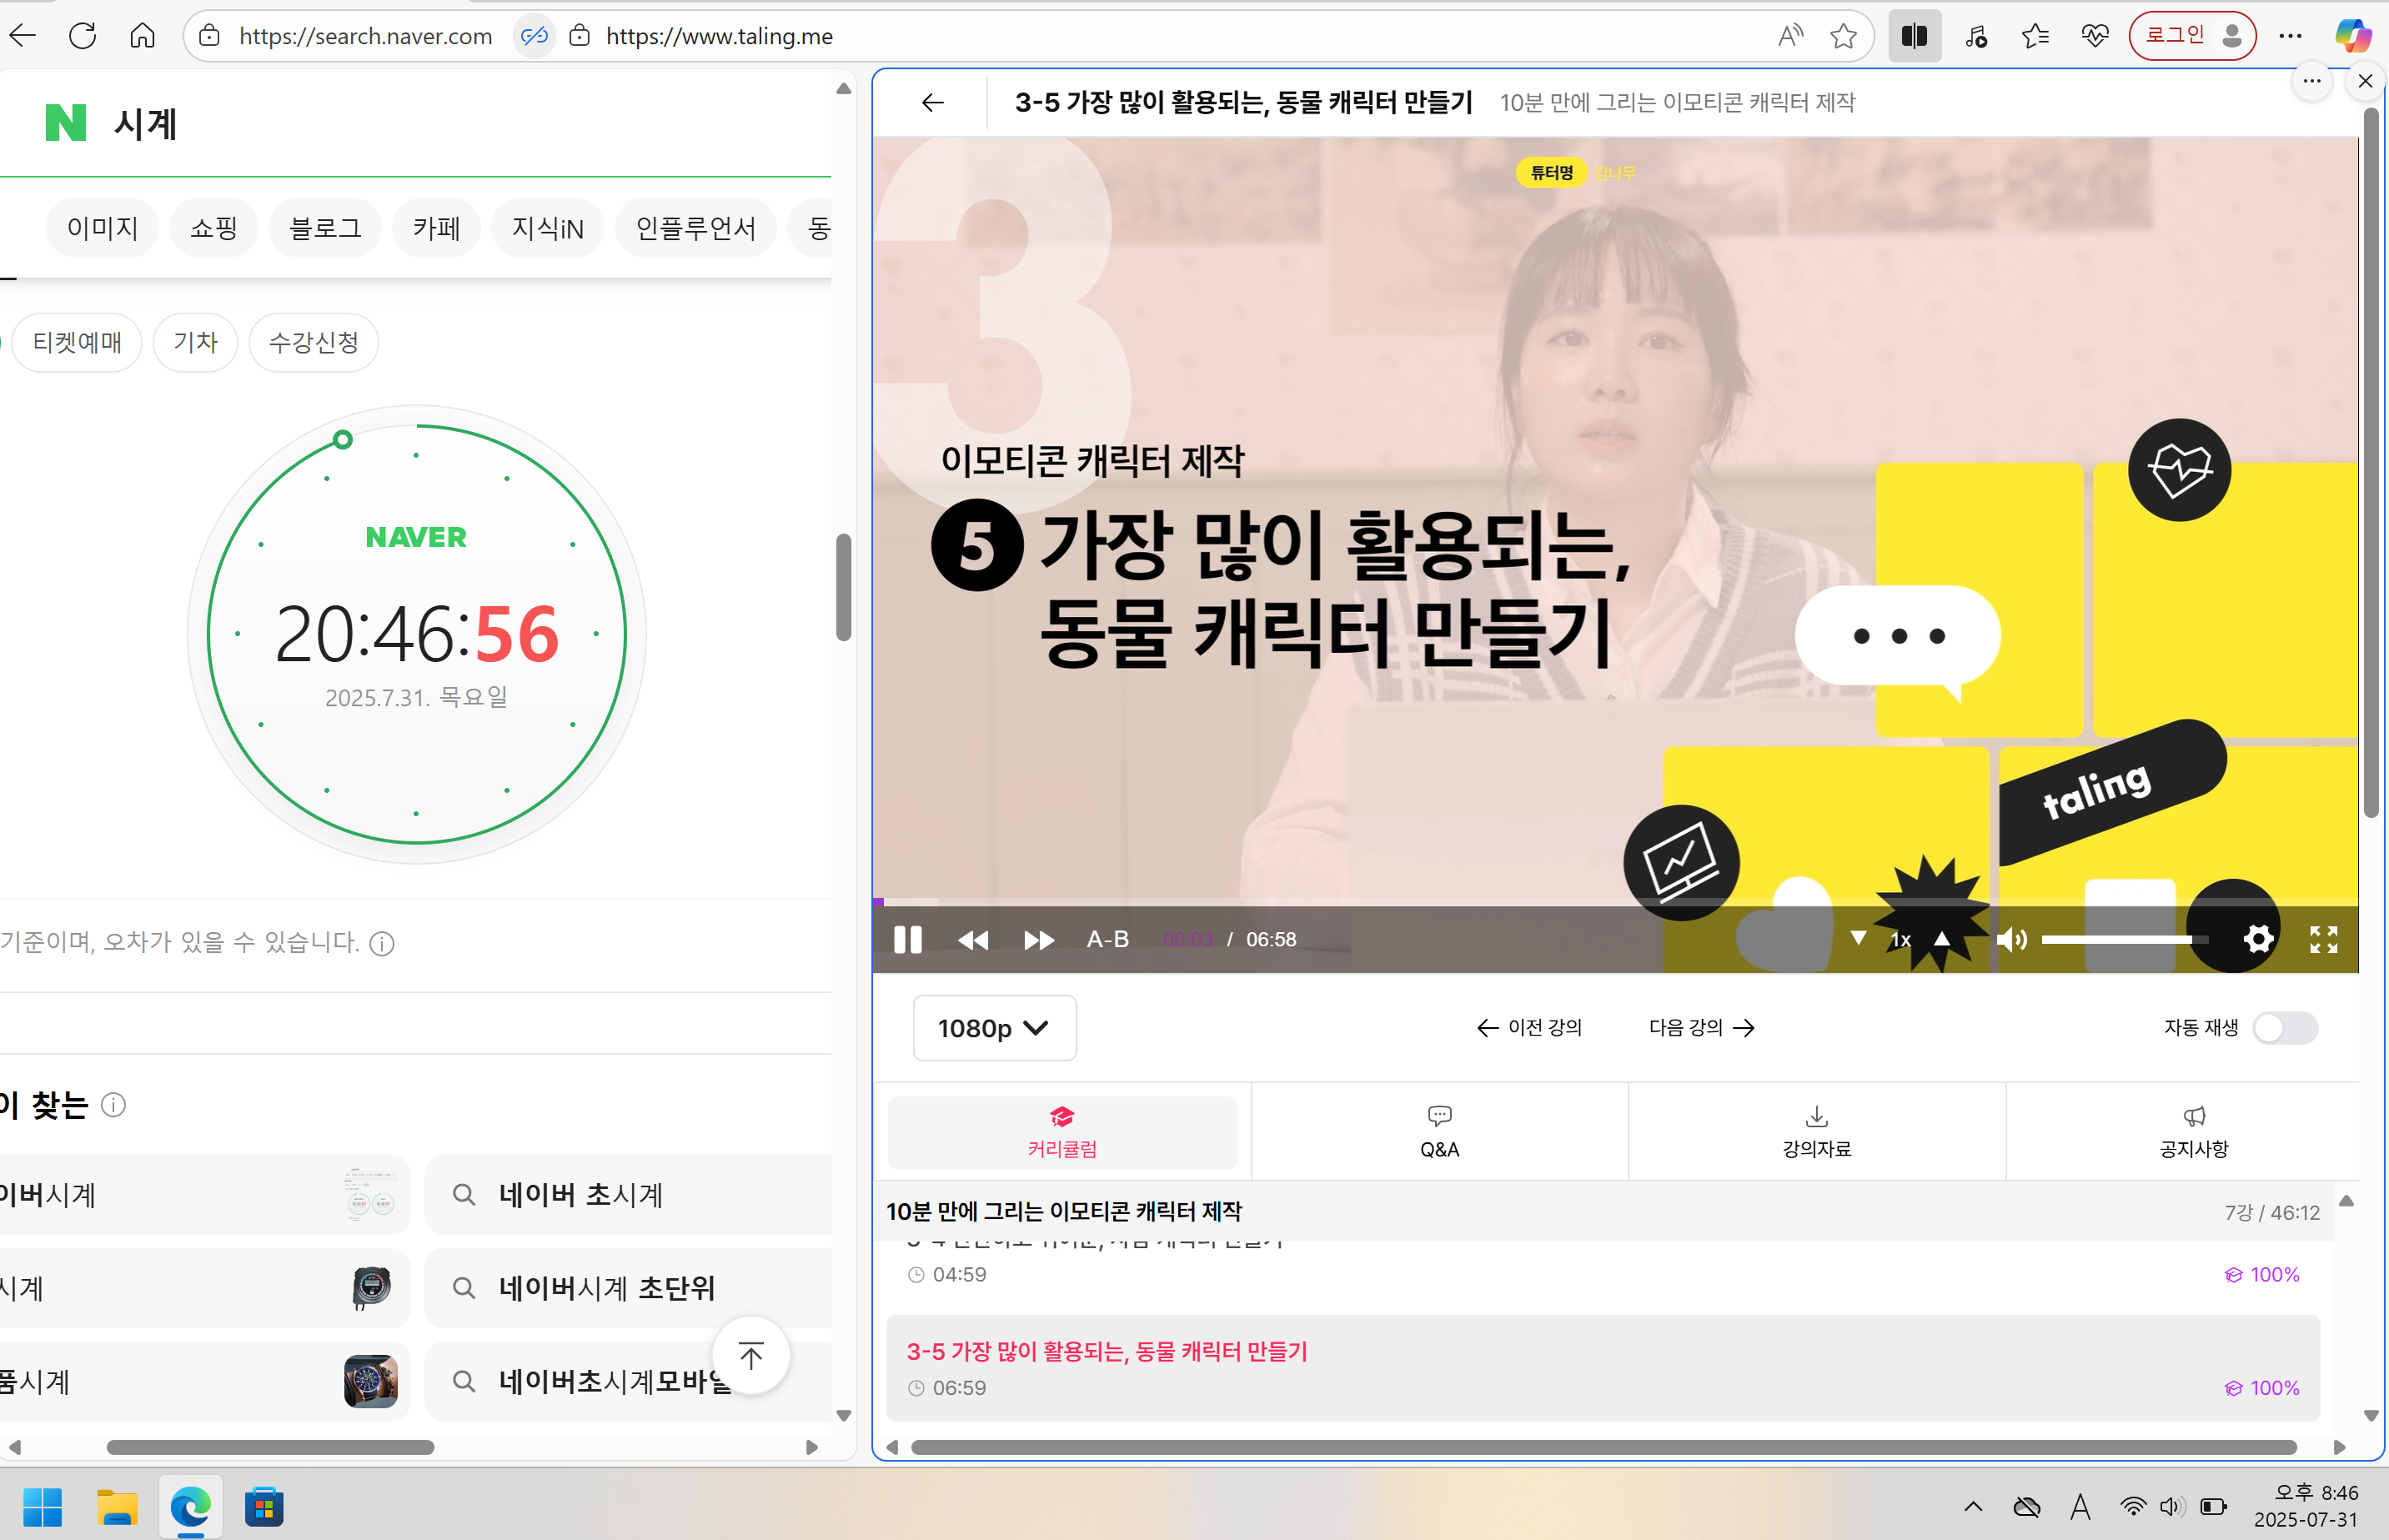This screenshot has height=1540, width=2389.
Task: Click the 로그인 login button
Action: click(x=2191, y=35)
